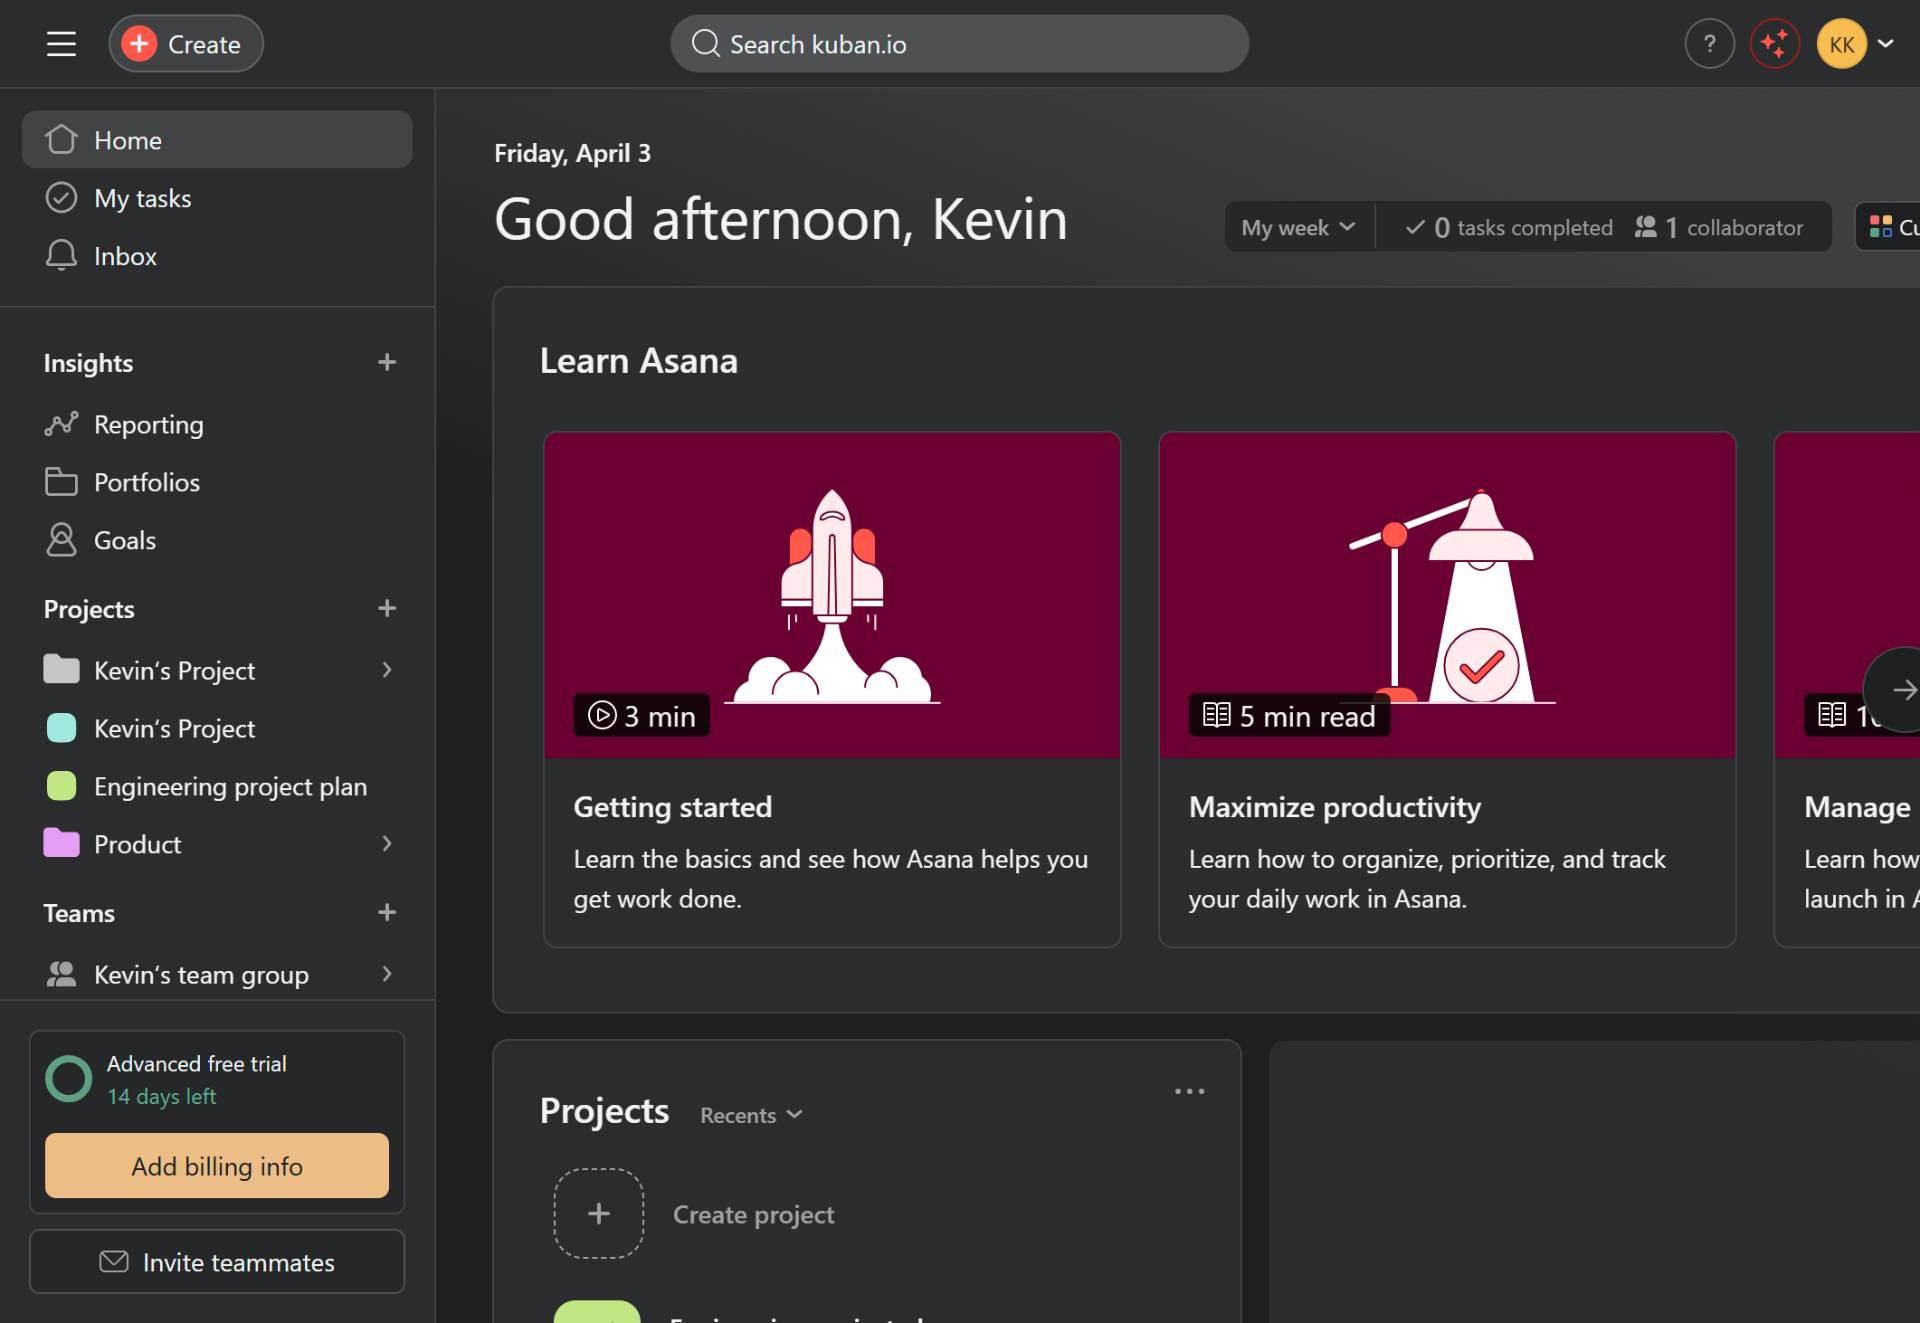1920x1323 pixels.
Task: Click the Customize button at top right
Action: (x=1889, y=227)
